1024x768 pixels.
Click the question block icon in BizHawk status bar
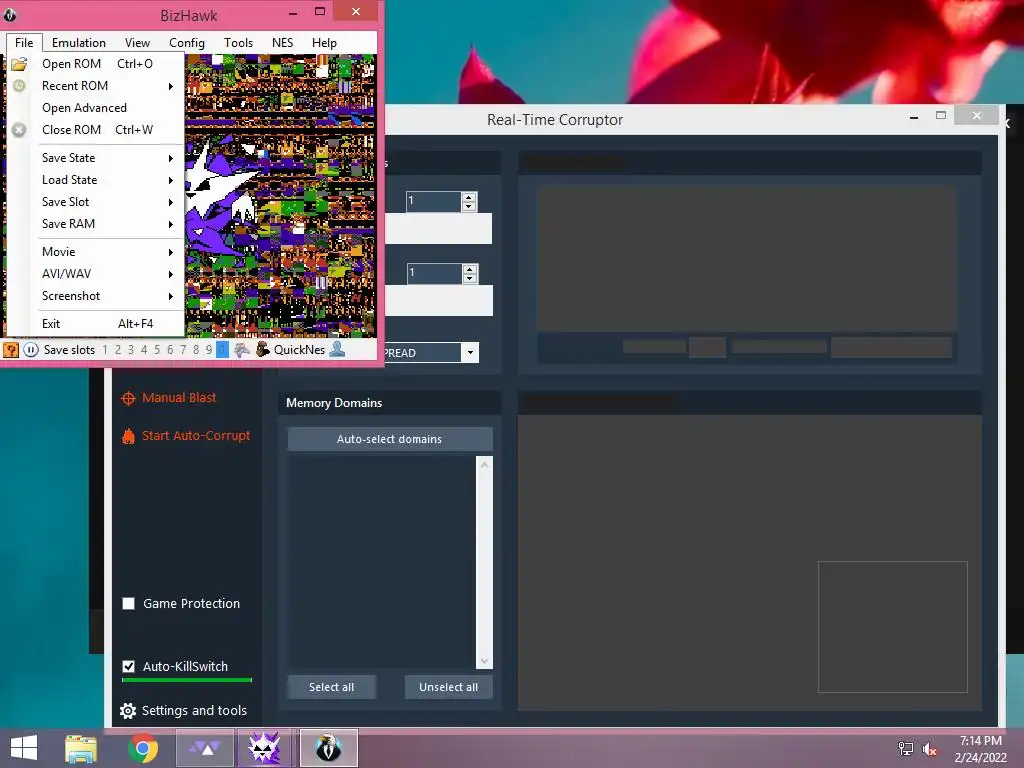11,350
